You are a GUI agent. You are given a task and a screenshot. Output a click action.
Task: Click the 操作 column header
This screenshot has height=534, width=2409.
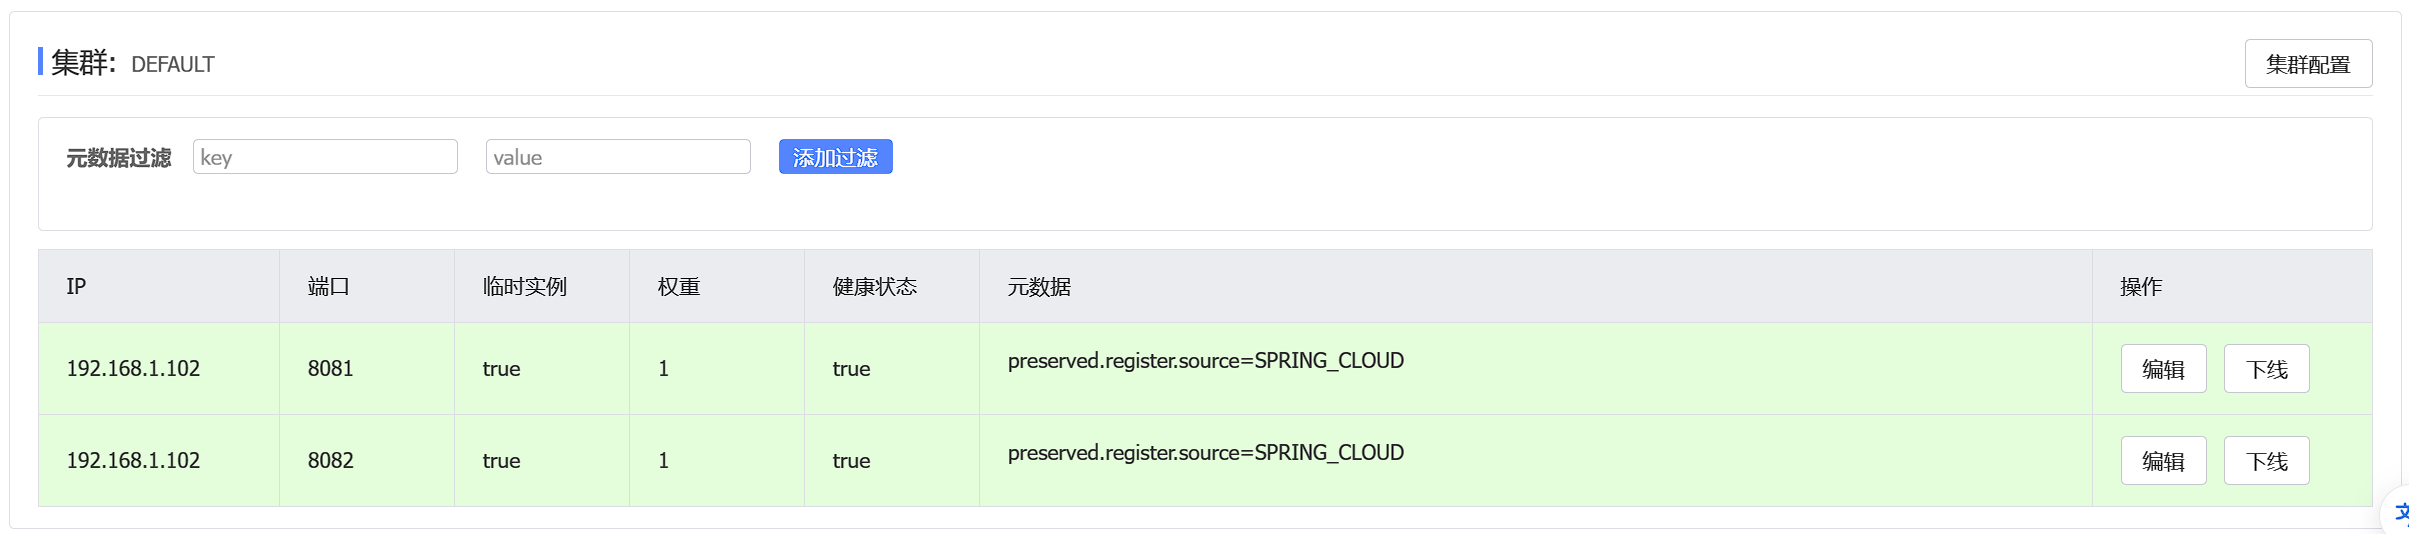tap(2141, 287)
